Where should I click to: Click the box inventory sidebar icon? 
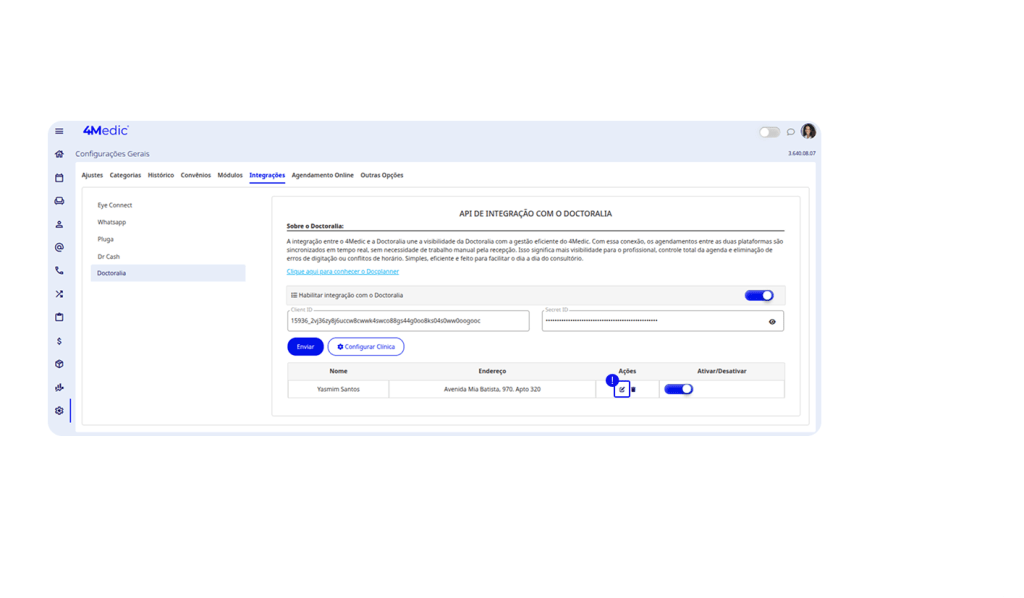59,364
